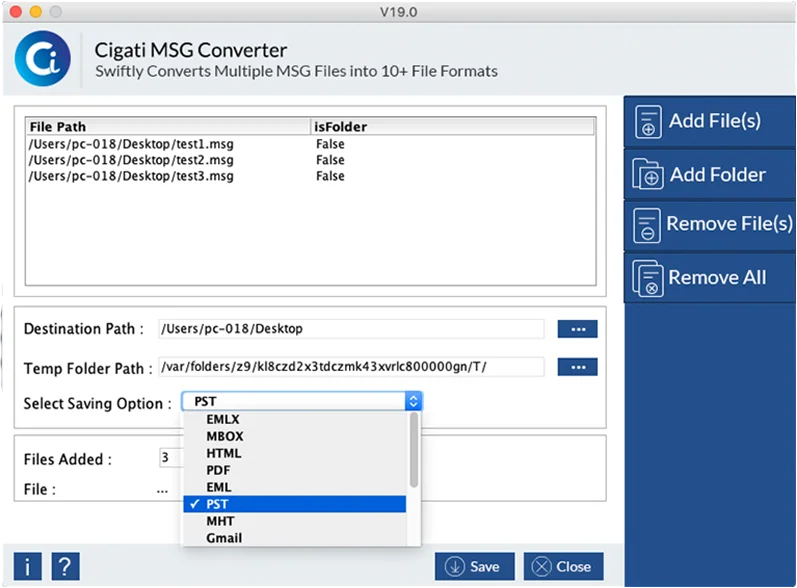The image size is (797, 588).
Task: Select the test2.msg file row
Action: tap(310, 160)
